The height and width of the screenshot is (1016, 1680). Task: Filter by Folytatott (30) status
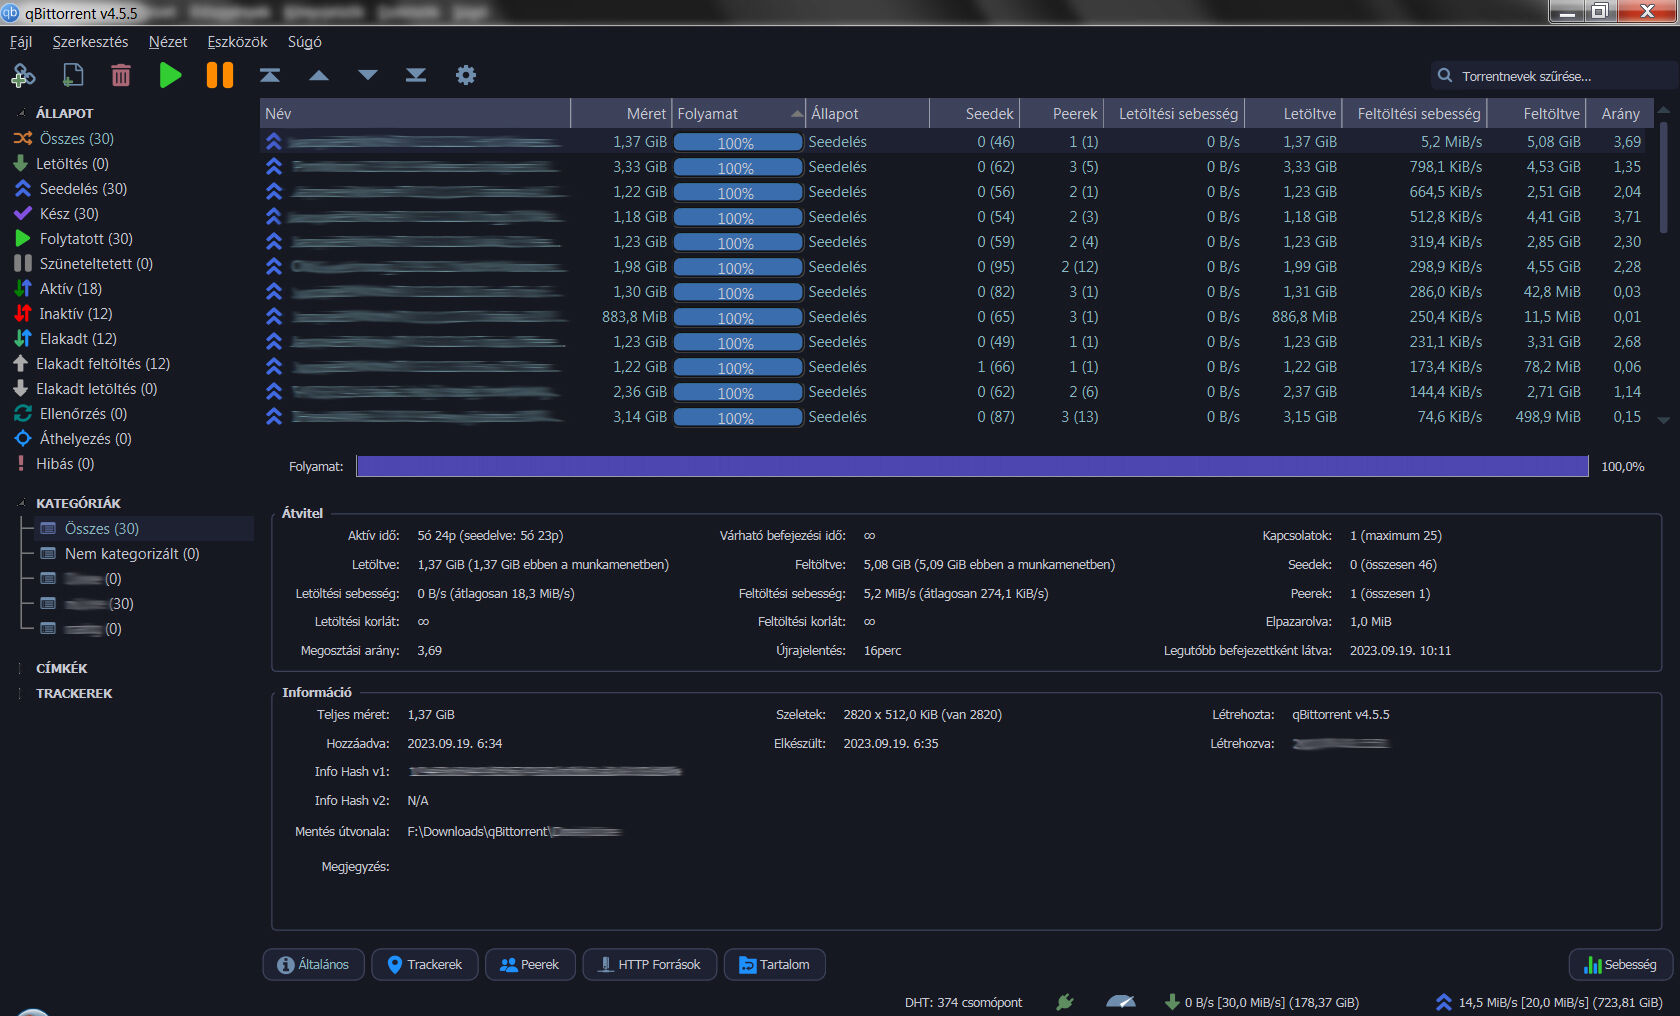tap(73, 239)
